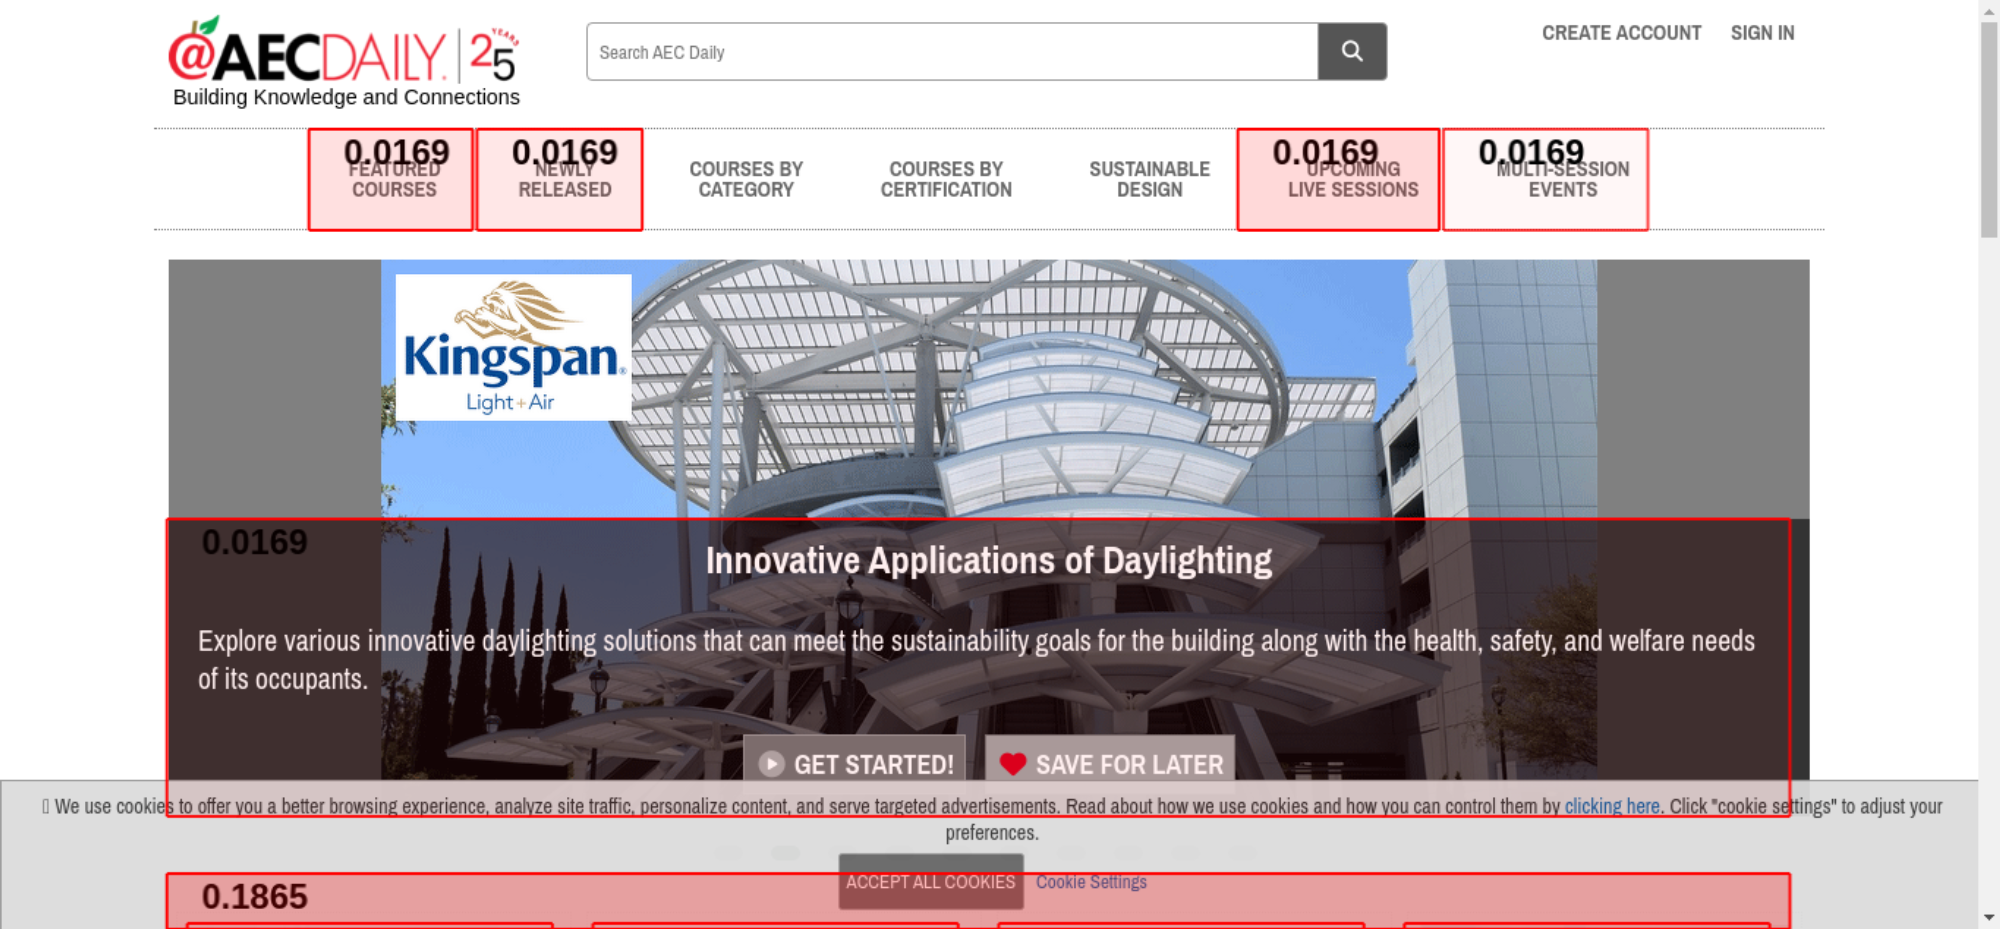View Upcoming Live Sessions
This screenshot has width=2000, height=929.
point(1352,180)
